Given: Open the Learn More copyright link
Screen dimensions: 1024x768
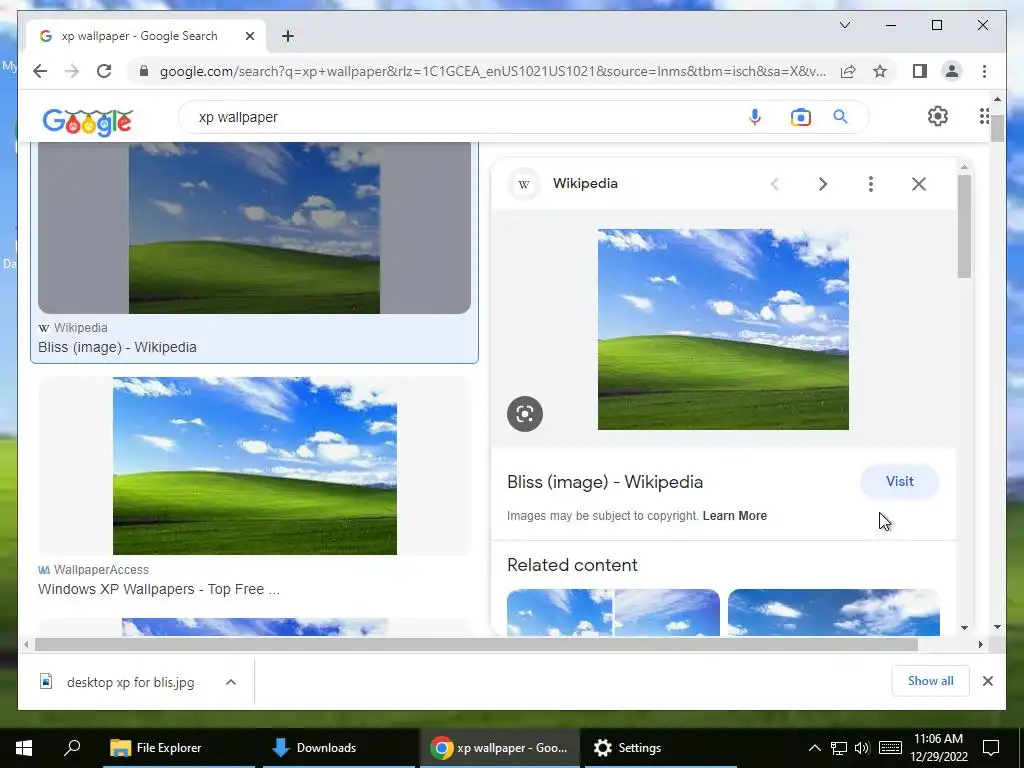Looking at the screenshot, I should pos(735,516).
